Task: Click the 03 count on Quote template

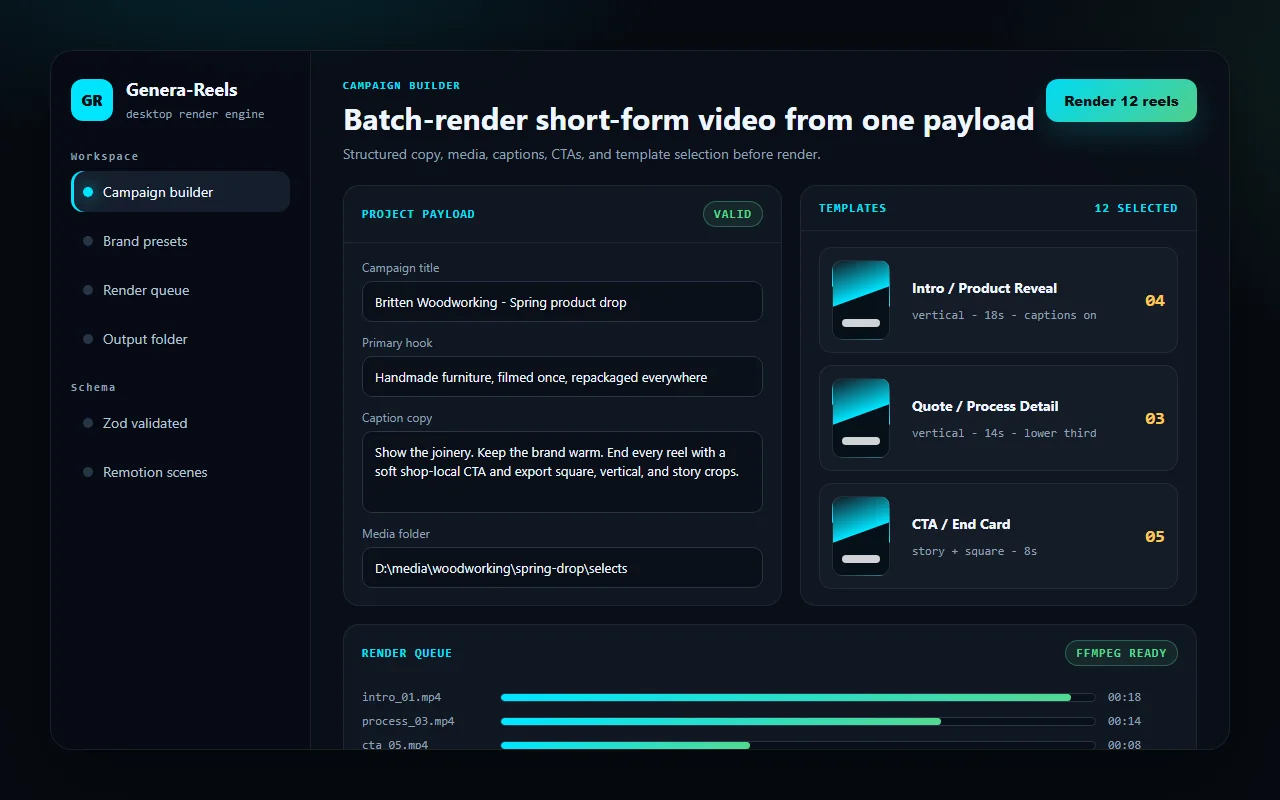Action: 1155,419
